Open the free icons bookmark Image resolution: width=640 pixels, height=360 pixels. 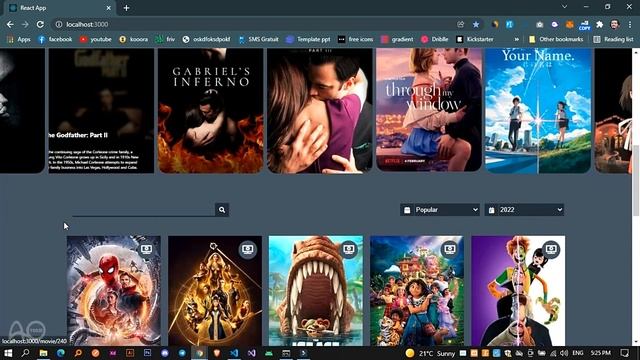pos(356,39)
